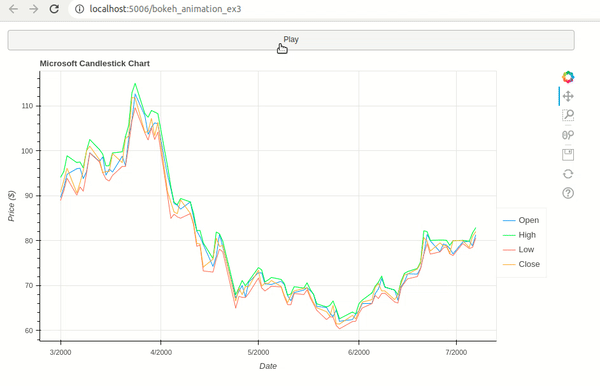Click the 100 y-axis tick label
Screen dimensions: 600x386
click(28, 151)
